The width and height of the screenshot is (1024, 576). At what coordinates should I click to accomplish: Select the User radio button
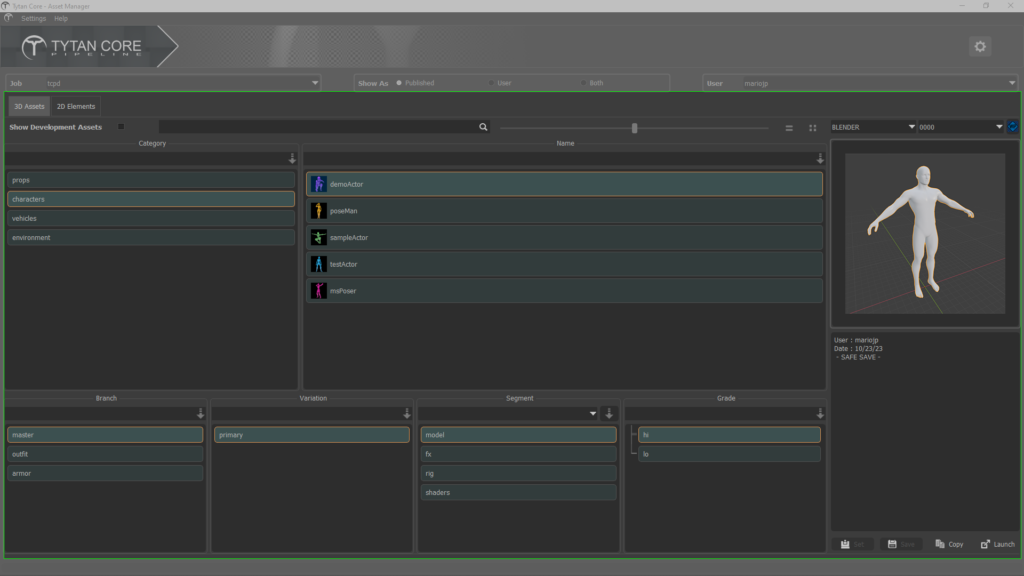491,83
